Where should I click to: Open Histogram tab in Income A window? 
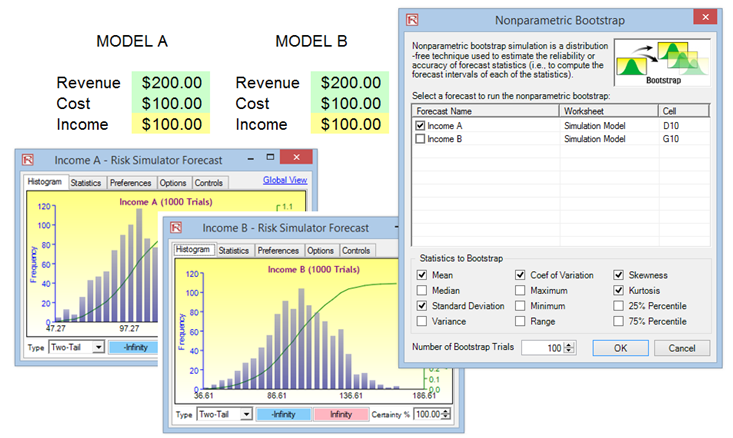44,182
